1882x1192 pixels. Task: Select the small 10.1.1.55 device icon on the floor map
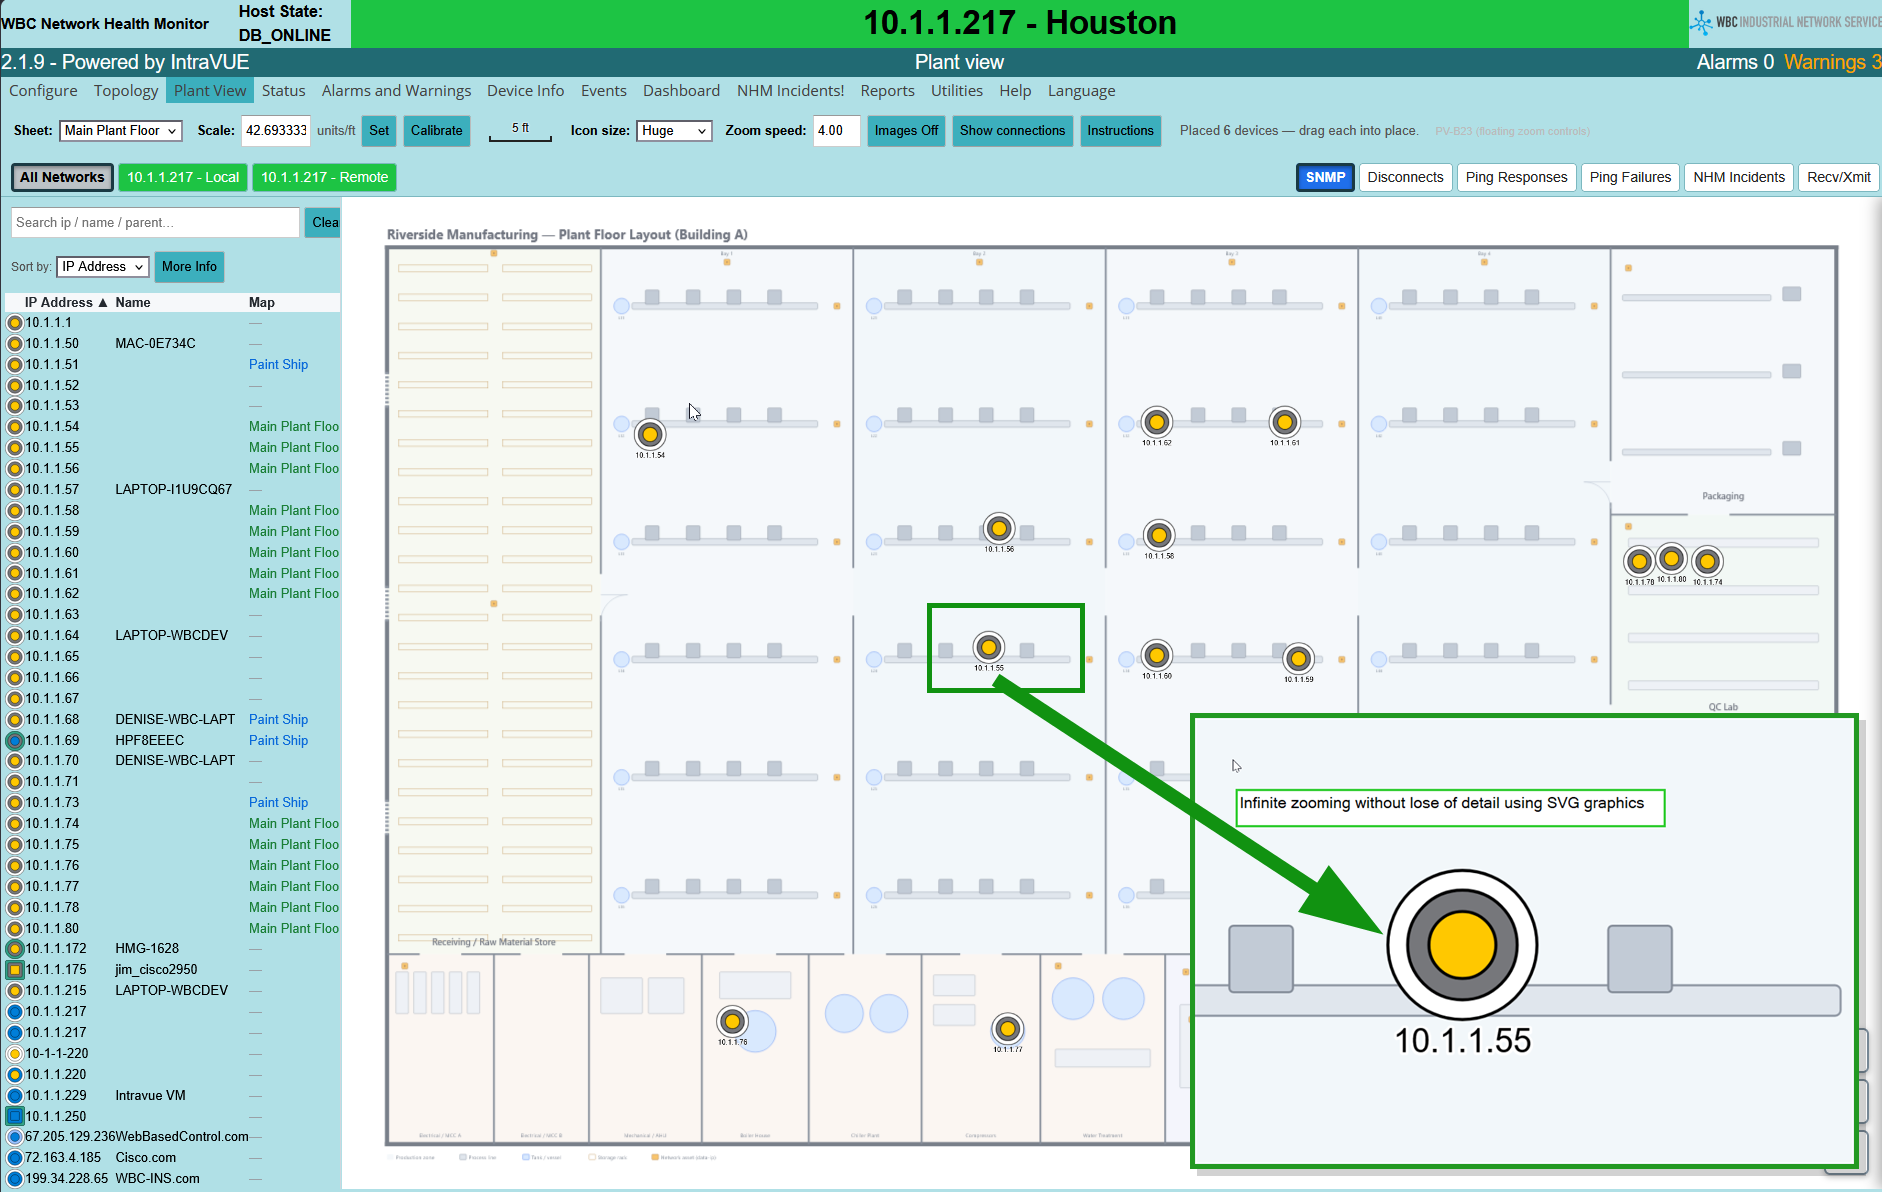point(989,648)
